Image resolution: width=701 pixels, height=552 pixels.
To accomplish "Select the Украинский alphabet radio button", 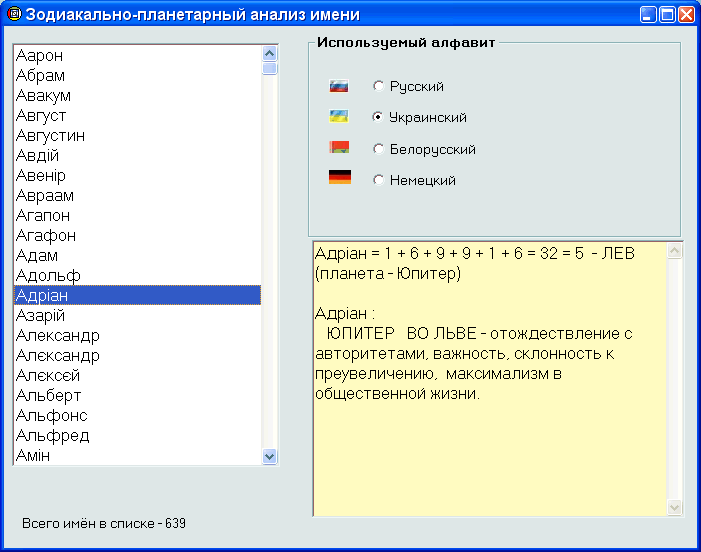I will pyautogui.click(x=378, y=117).
